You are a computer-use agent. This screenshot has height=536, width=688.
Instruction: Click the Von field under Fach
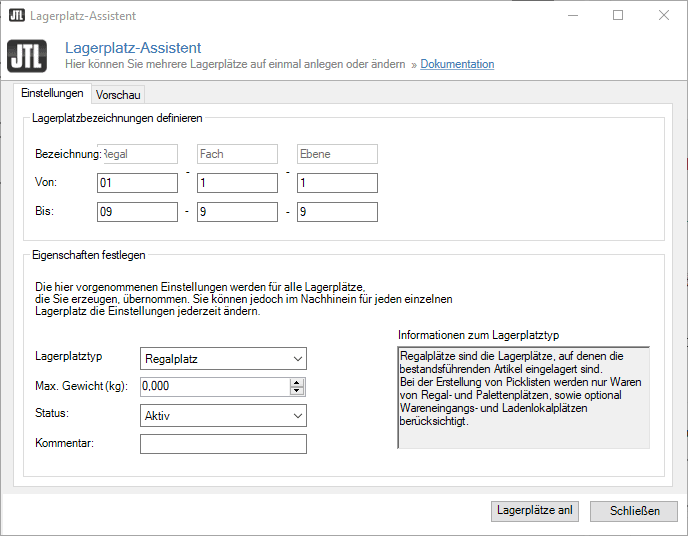pyautogui.click(x=237, y=183)
